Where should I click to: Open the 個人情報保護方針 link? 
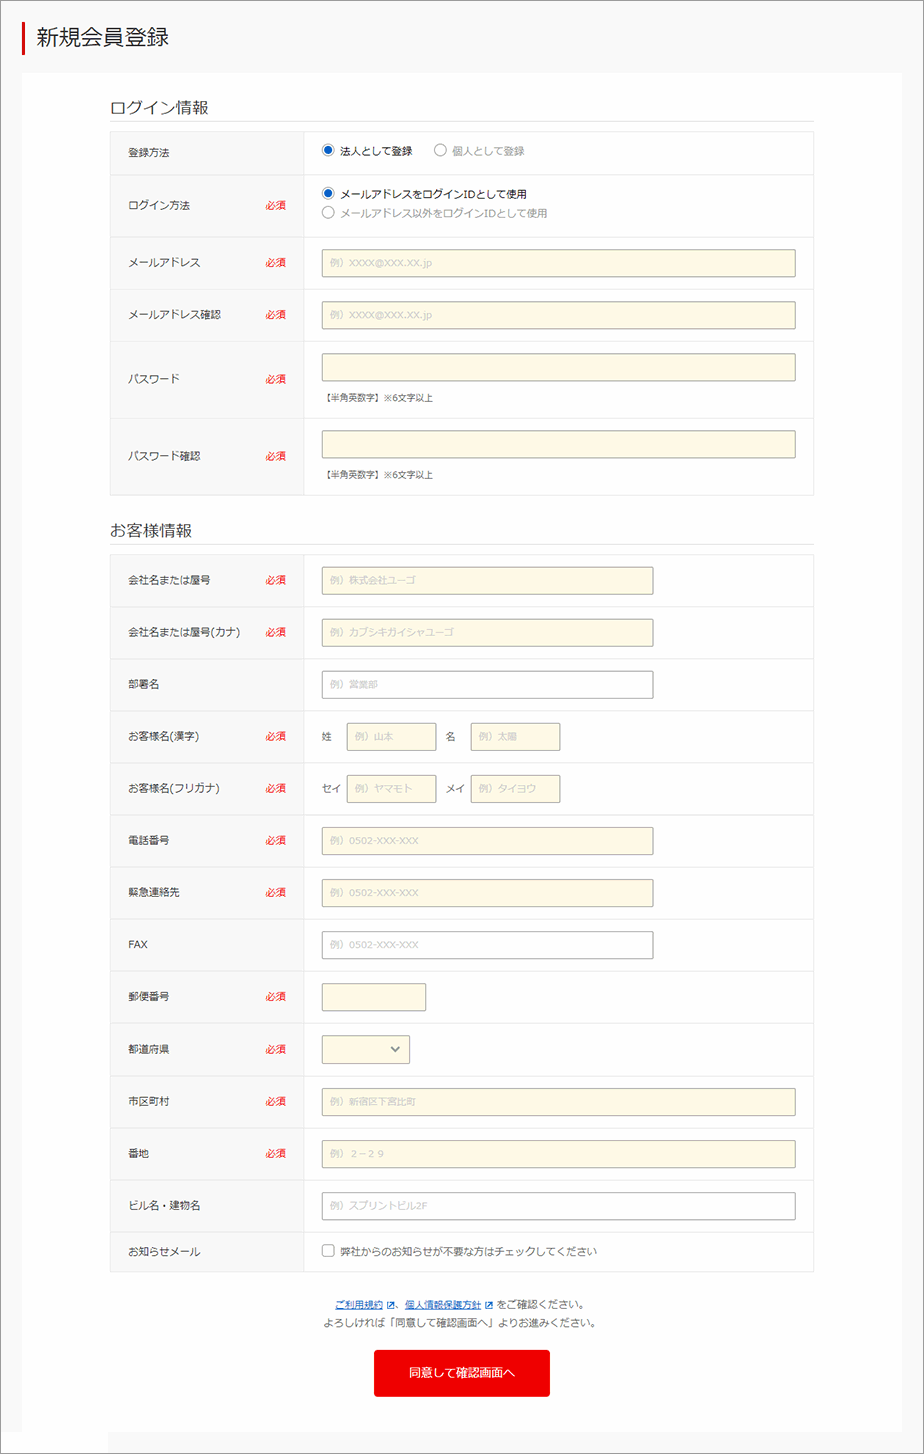point(436,1305)
